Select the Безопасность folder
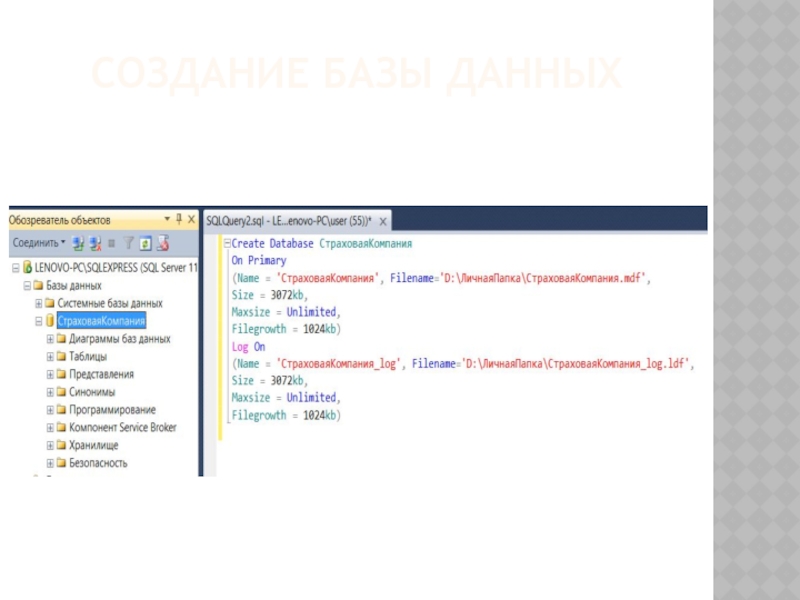 click(x=98, y=463)
